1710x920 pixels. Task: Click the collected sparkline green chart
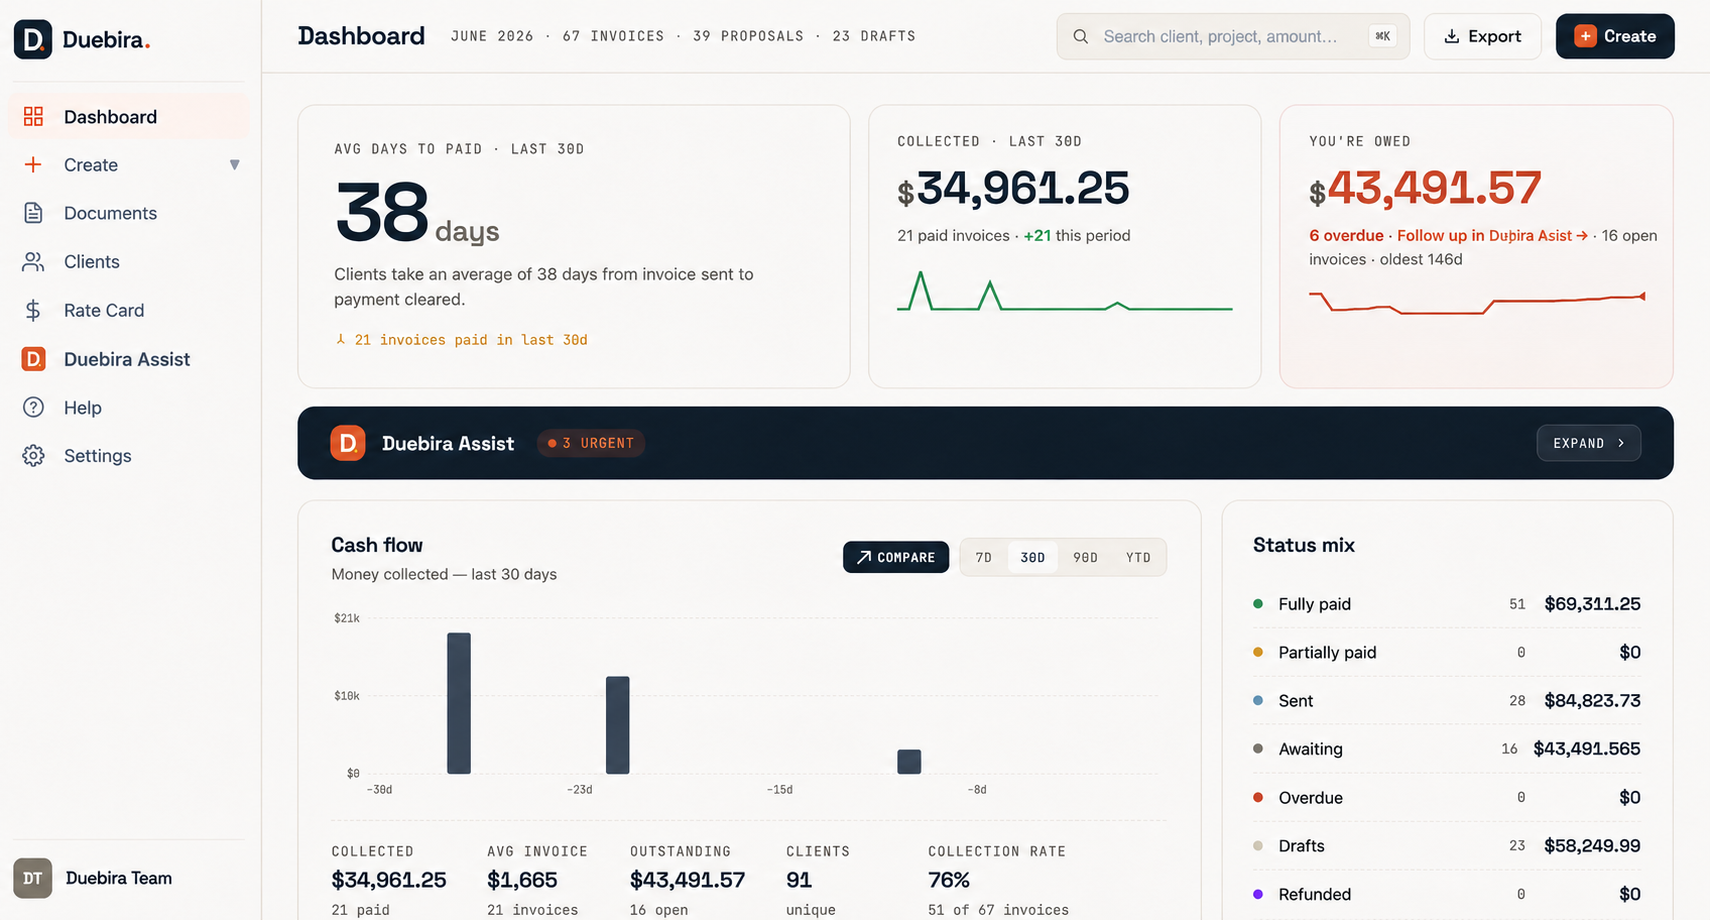tap(1065, 291)
